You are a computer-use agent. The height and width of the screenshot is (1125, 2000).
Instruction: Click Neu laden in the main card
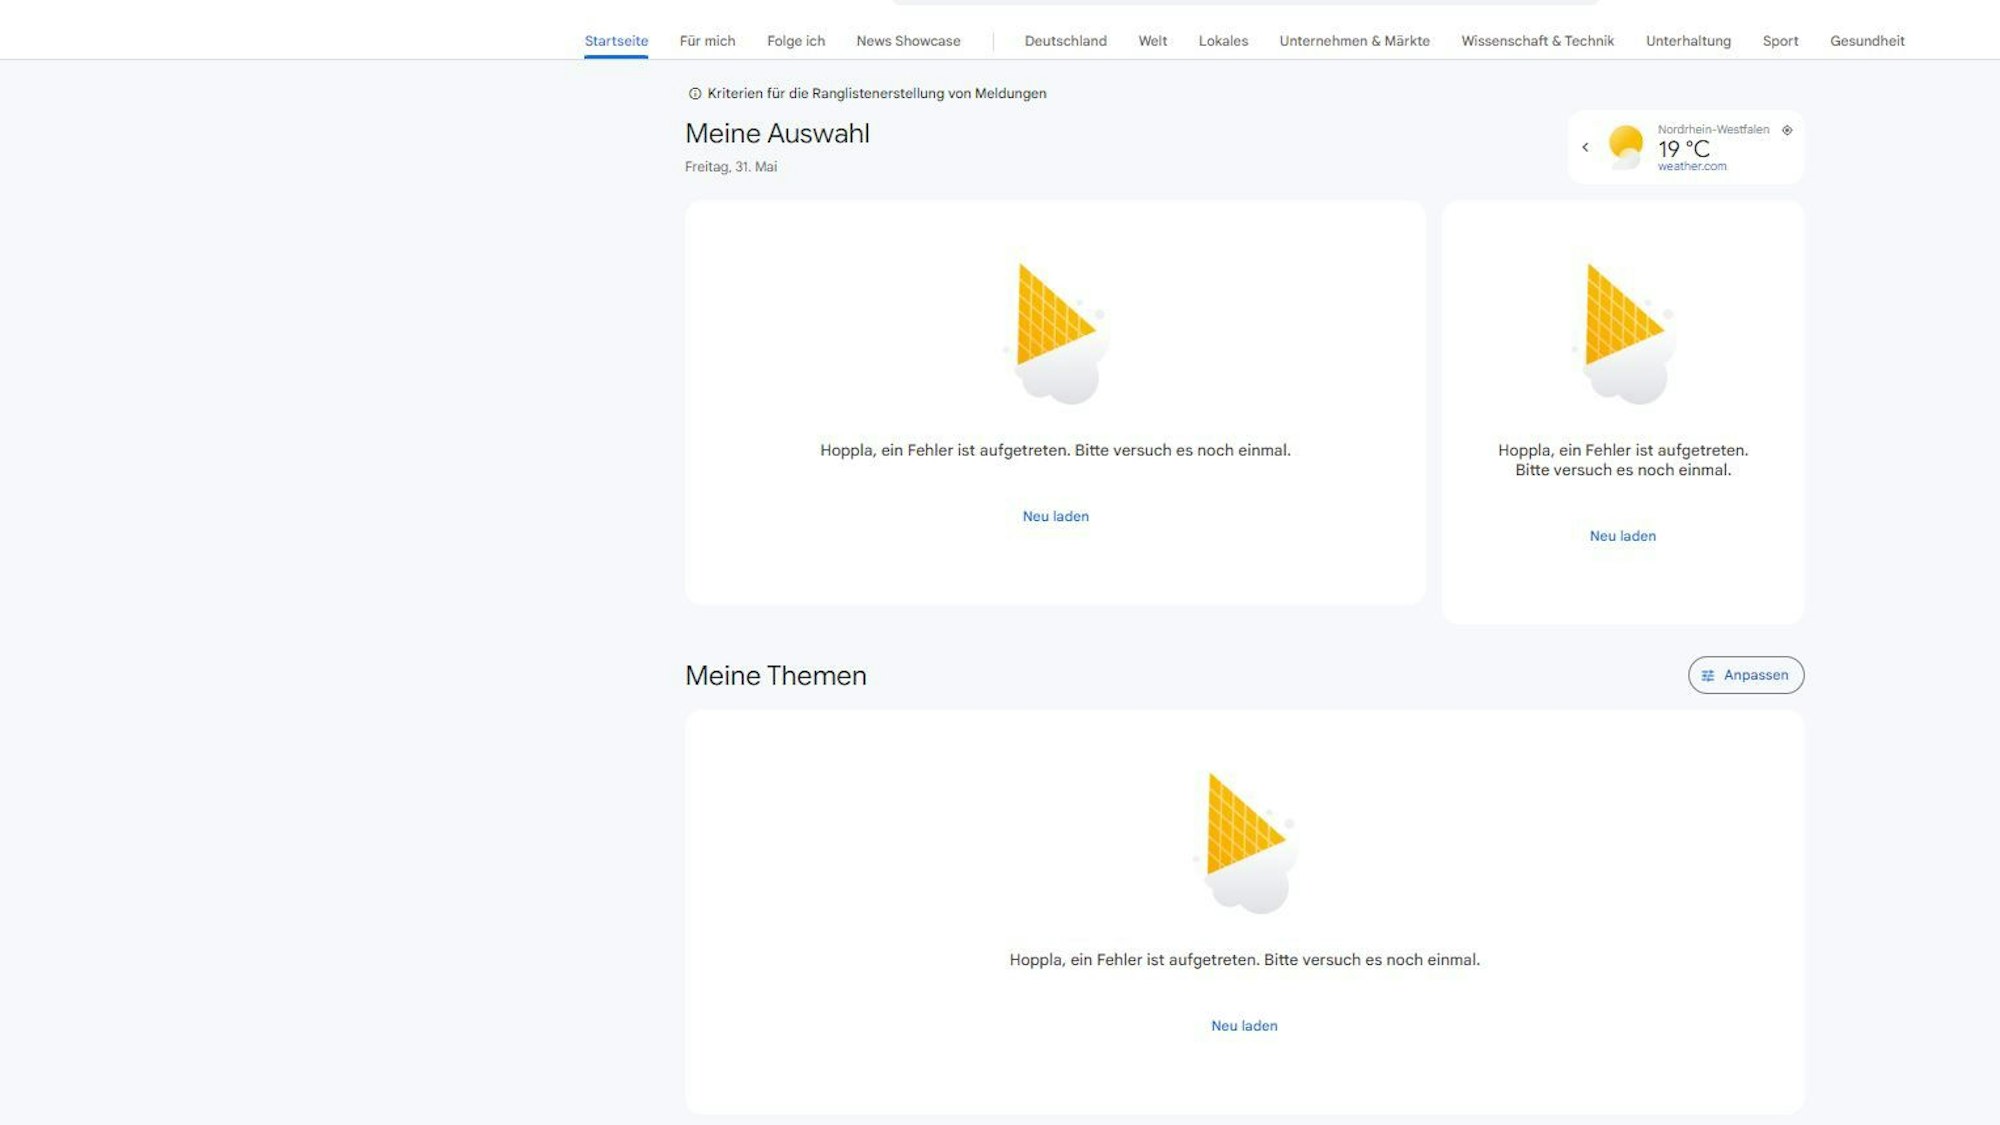pos(1055,517)
